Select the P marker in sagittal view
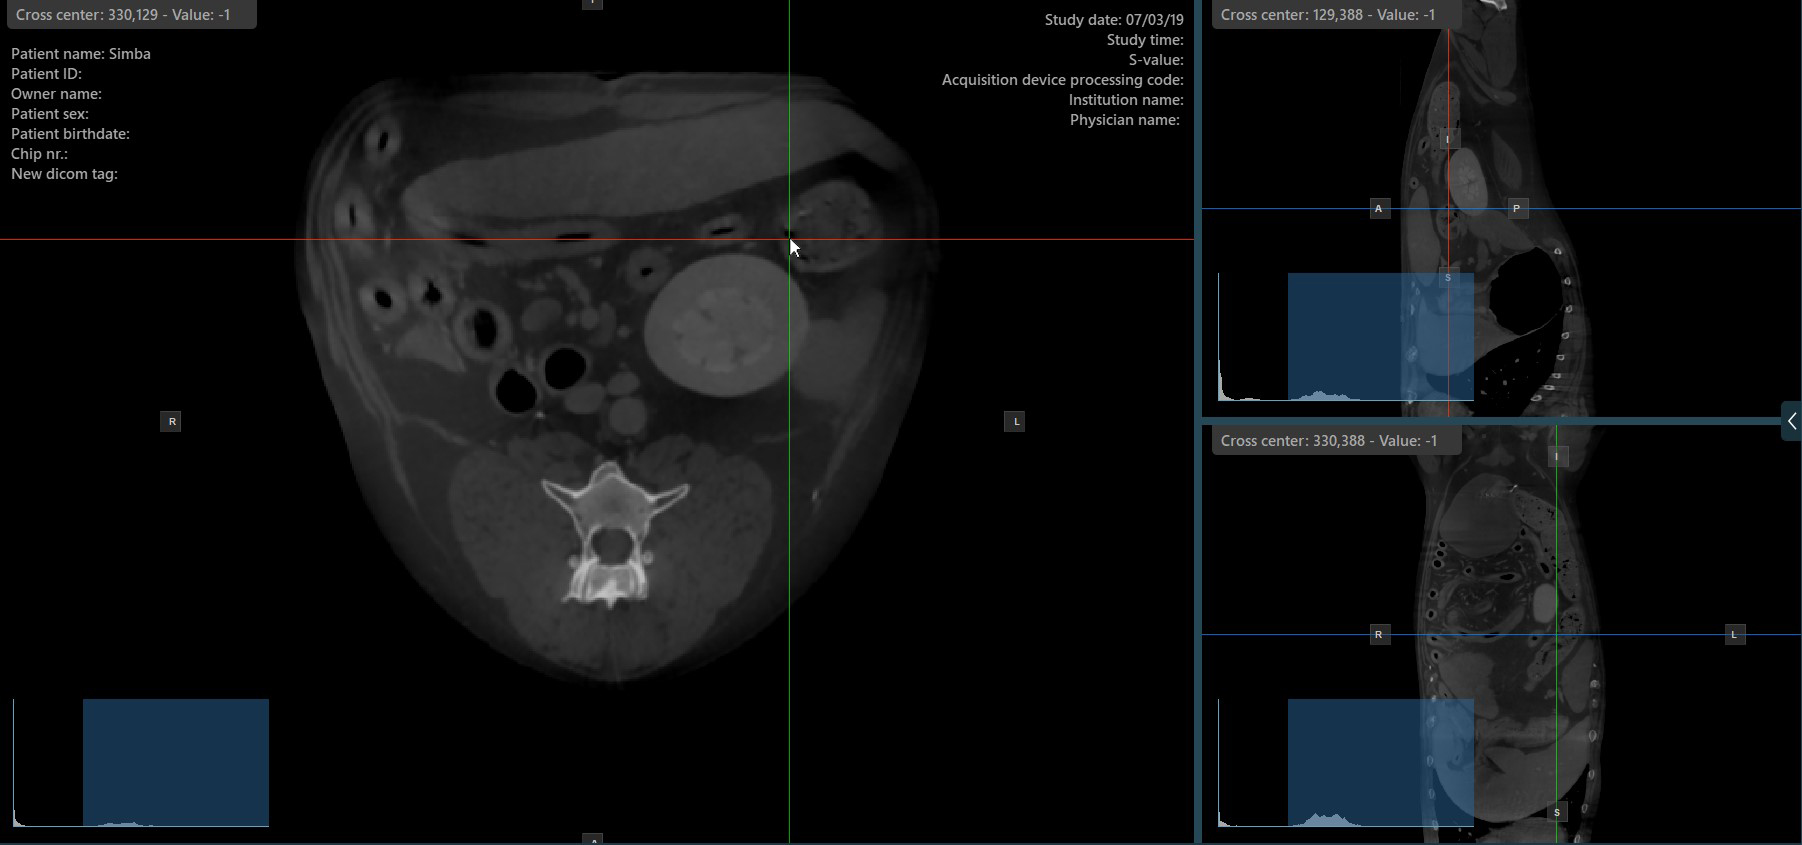This screenshot has width=1802, height=845. [x=1517, y=209]
